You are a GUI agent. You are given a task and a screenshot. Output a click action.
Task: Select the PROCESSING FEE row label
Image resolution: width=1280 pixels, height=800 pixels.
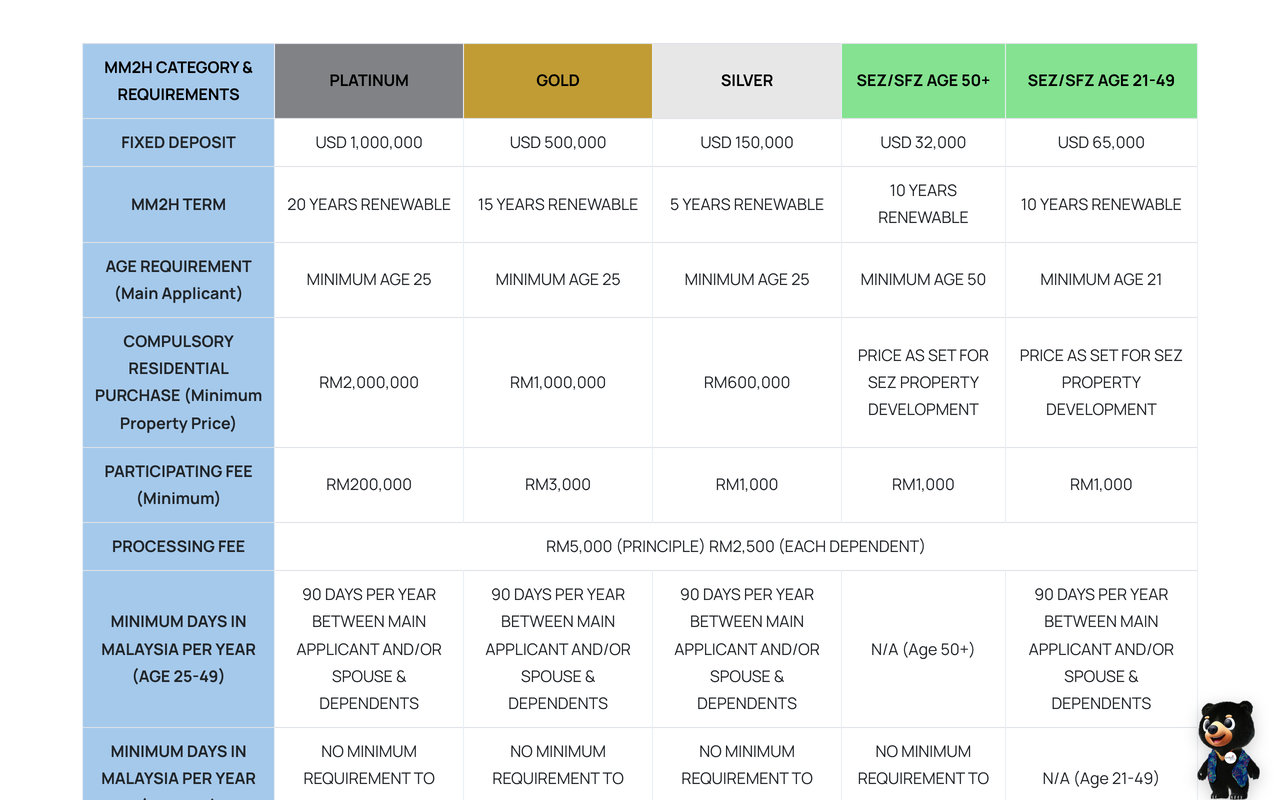[179, 546]
